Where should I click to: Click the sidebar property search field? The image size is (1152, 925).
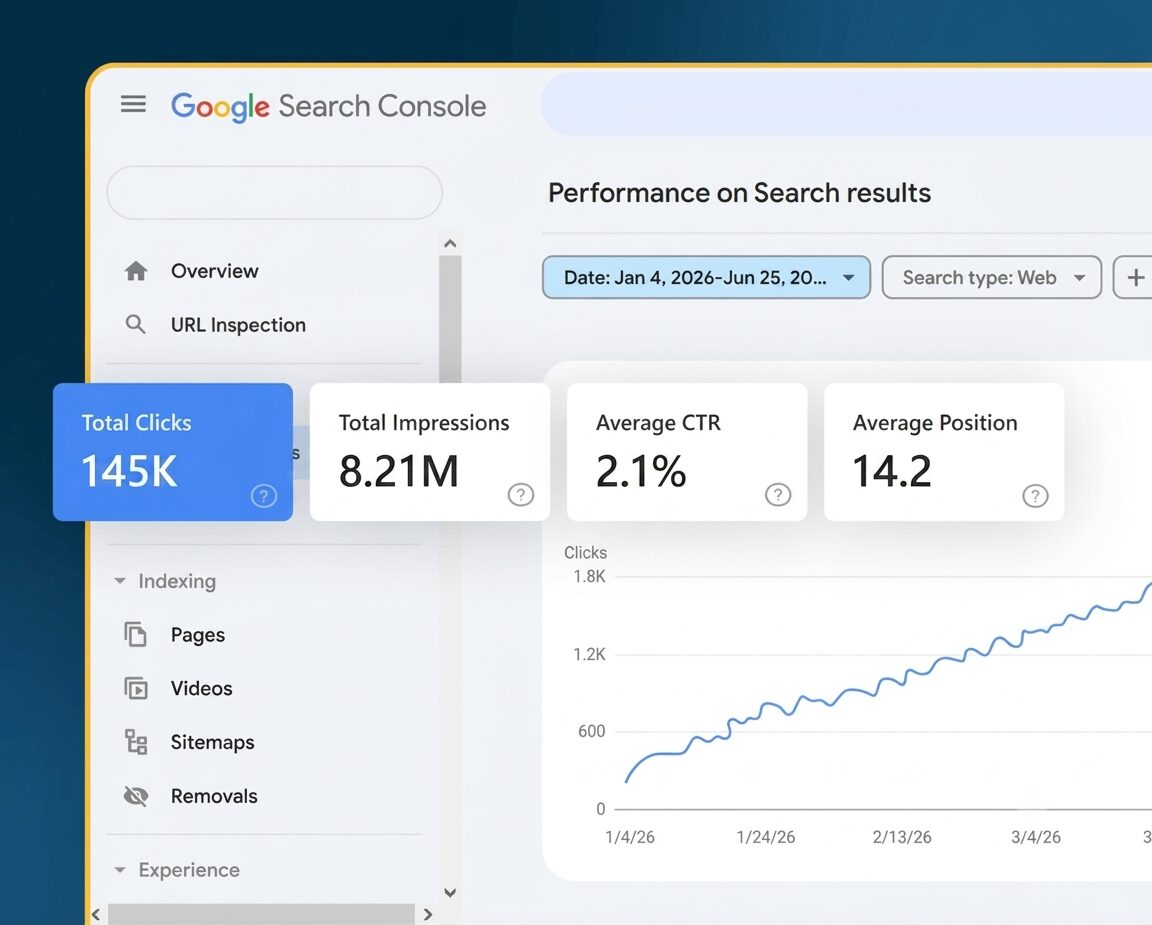point(275,192)
